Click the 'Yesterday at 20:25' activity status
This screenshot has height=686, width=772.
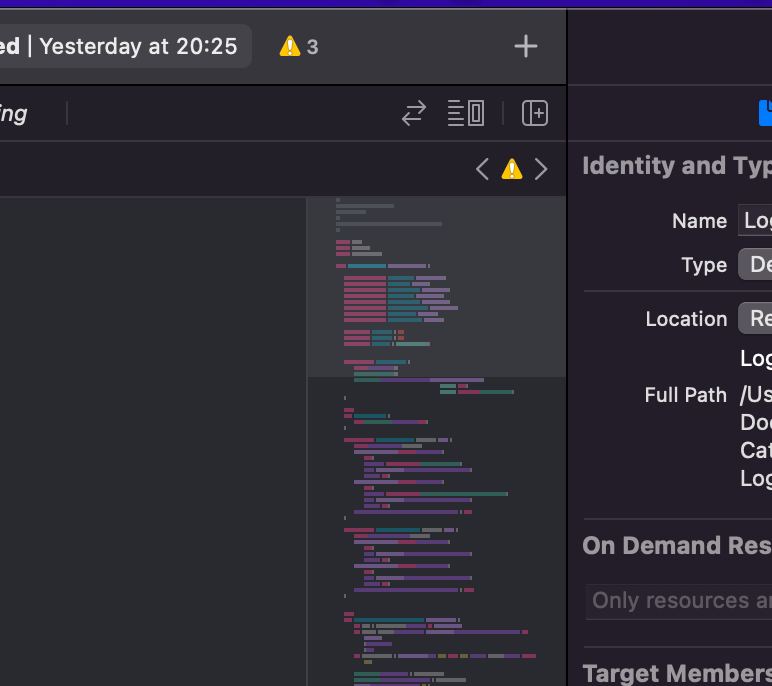tap(138, 46)
